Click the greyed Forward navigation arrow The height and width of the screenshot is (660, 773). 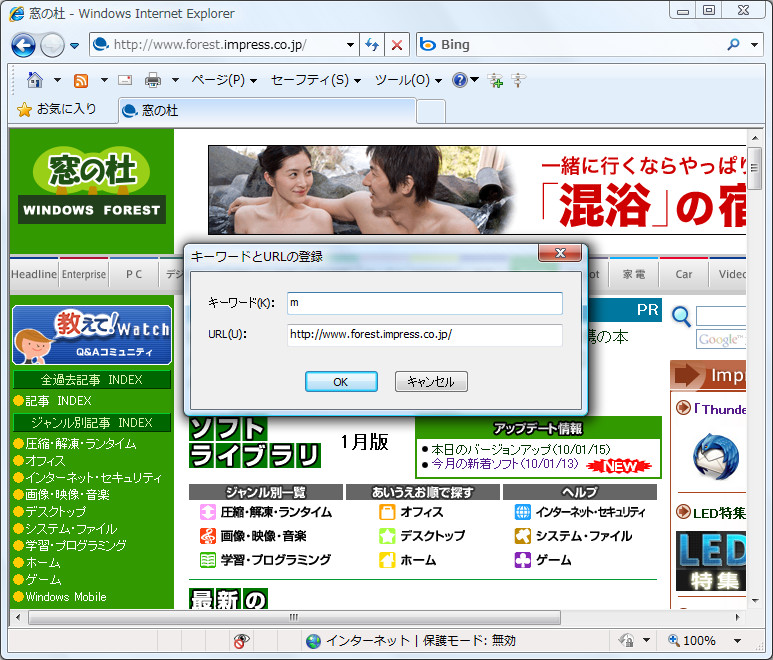[52, 45]
